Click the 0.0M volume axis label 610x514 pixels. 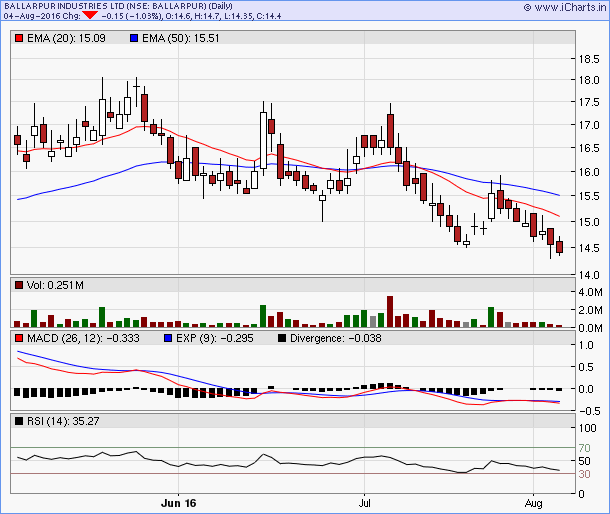(590, 329)
